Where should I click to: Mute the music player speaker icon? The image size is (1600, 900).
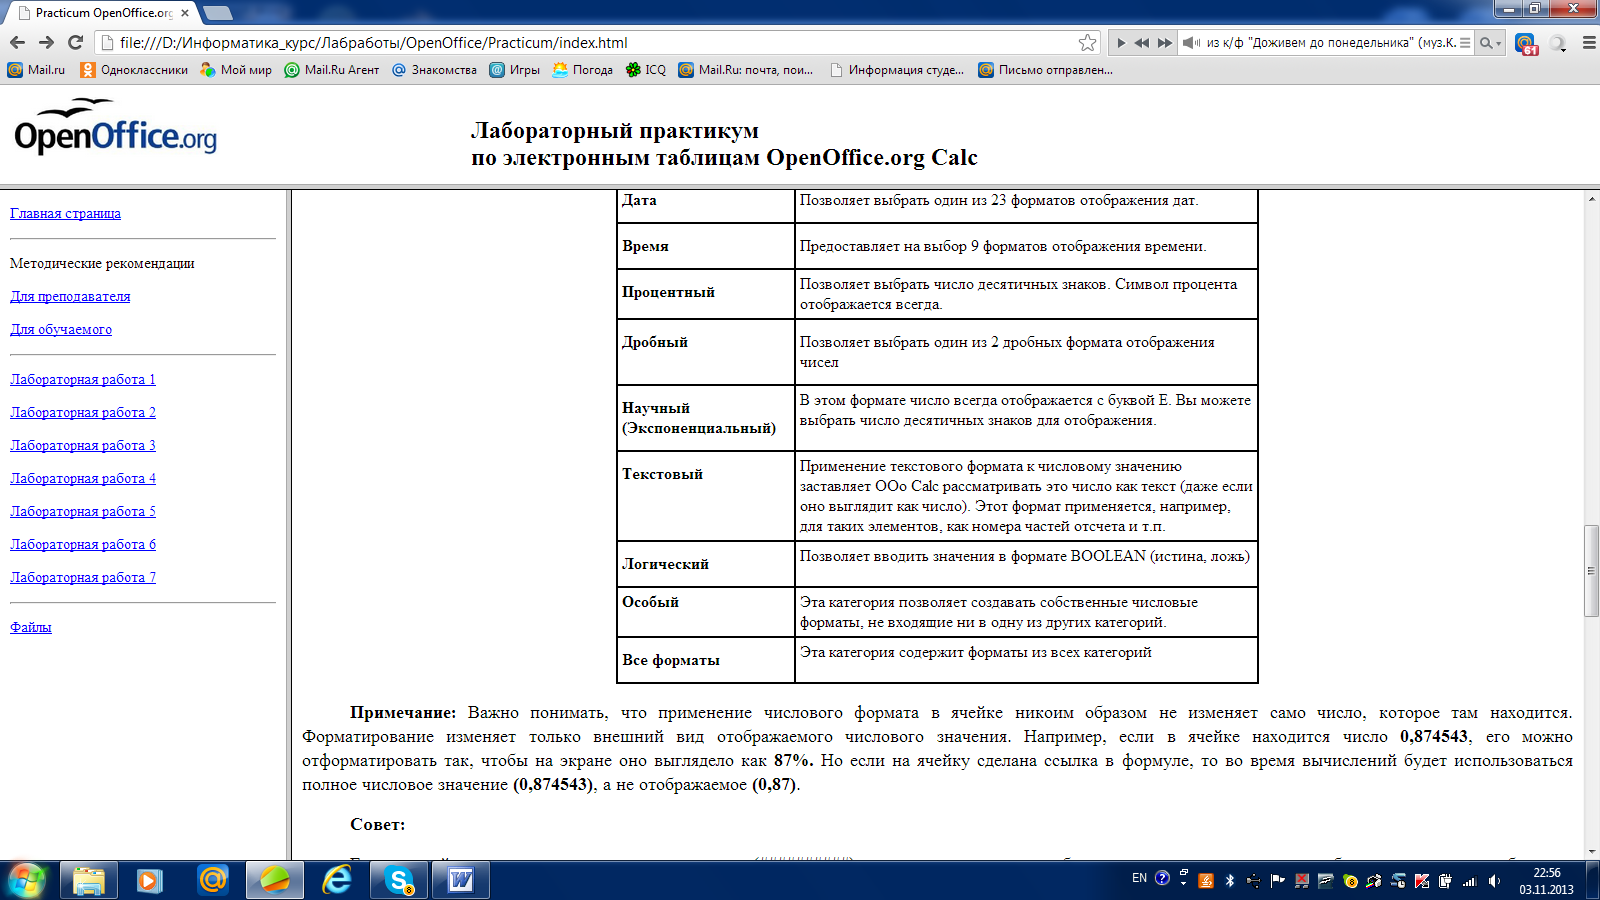1191,43
